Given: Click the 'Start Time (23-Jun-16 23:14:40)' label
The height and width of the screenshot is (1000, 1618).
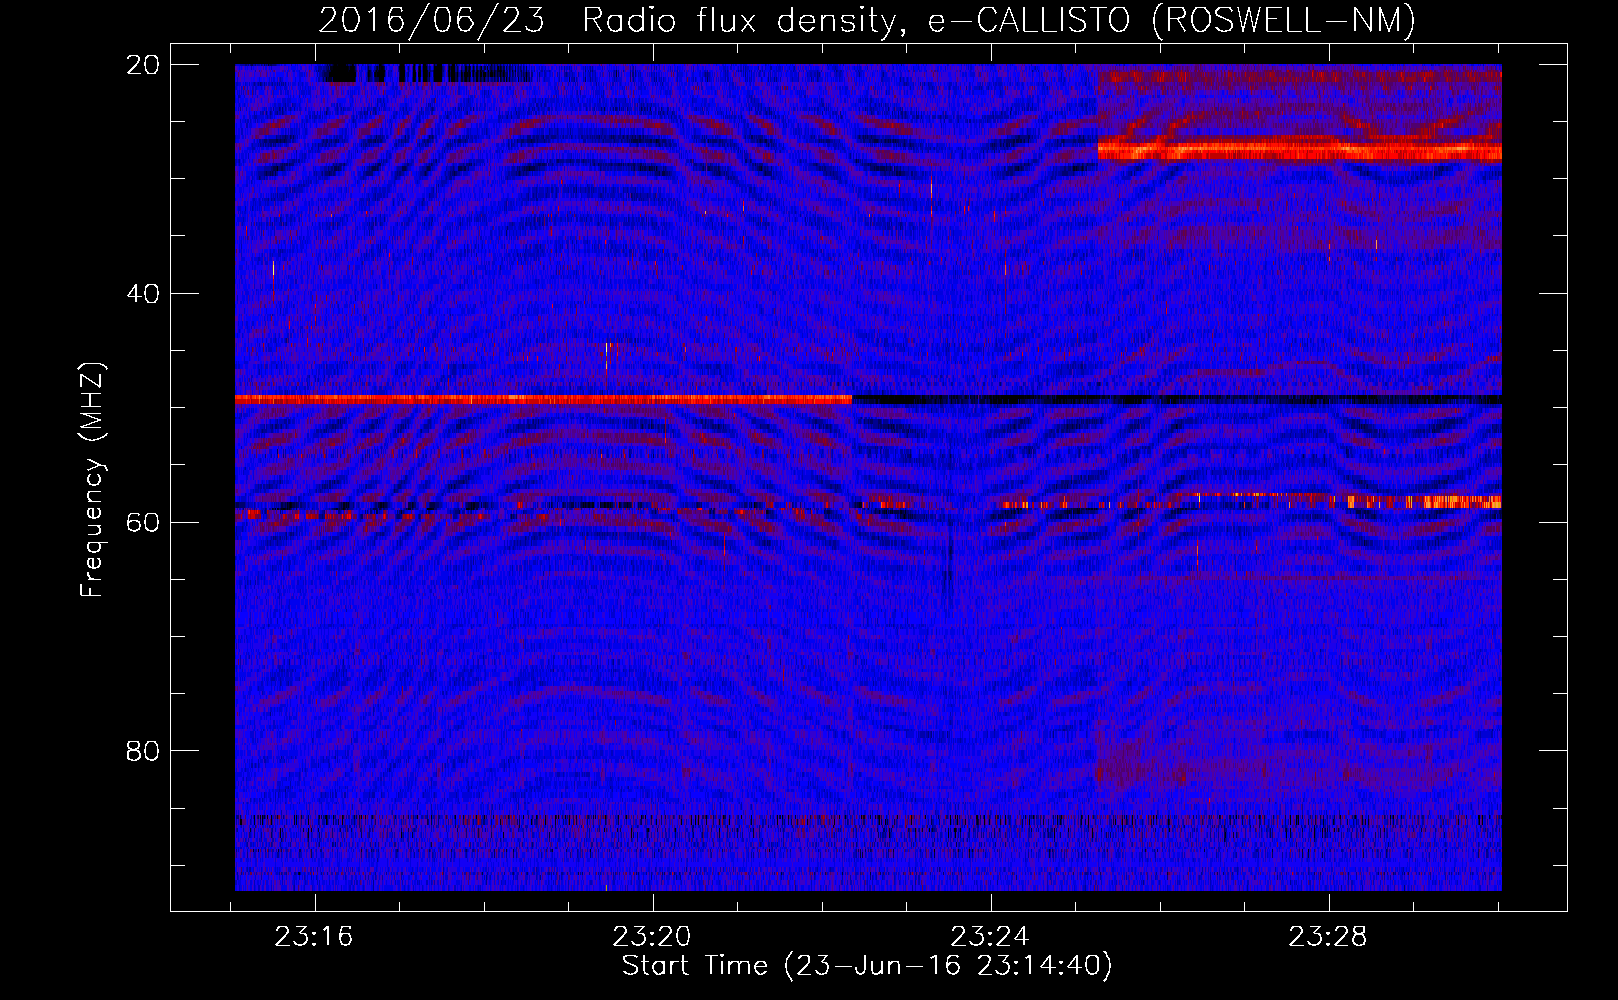Looking at the screenshot, I should pyautogui.click(x=866, y=966).
